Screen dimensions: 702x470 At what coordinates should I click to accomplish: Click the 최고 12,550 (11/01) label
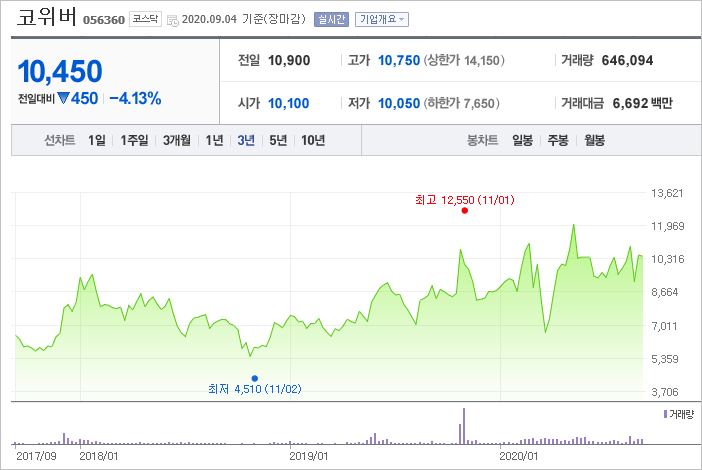pyautogui.click(x=465, y=200)
